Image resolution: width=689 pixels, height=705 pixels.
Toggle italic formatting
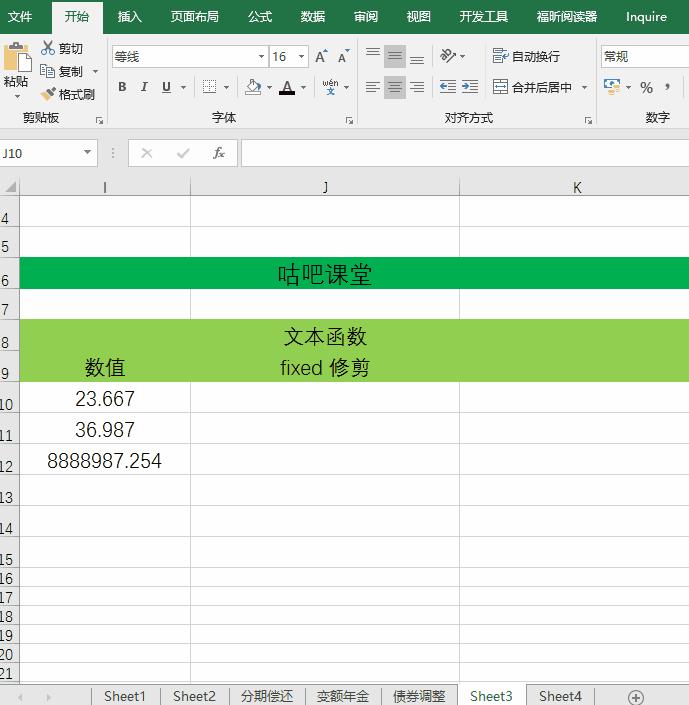pyautogui.click(x=144, y=87)
